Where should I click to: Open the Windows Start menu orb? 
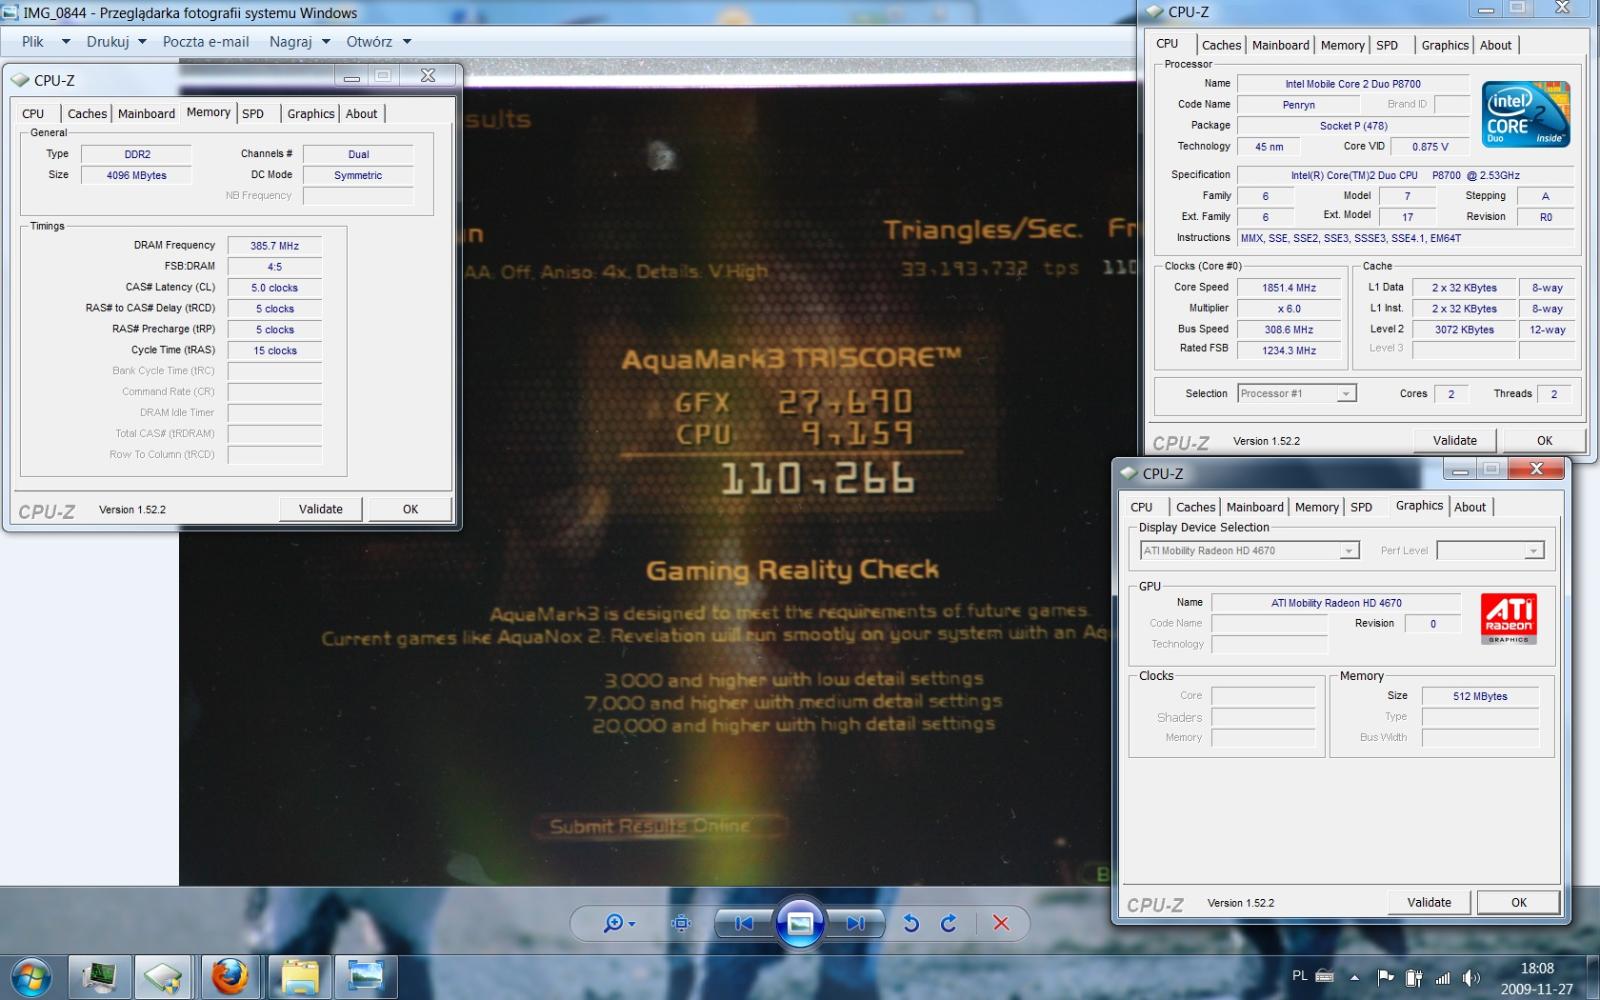(x=31, y=977)
